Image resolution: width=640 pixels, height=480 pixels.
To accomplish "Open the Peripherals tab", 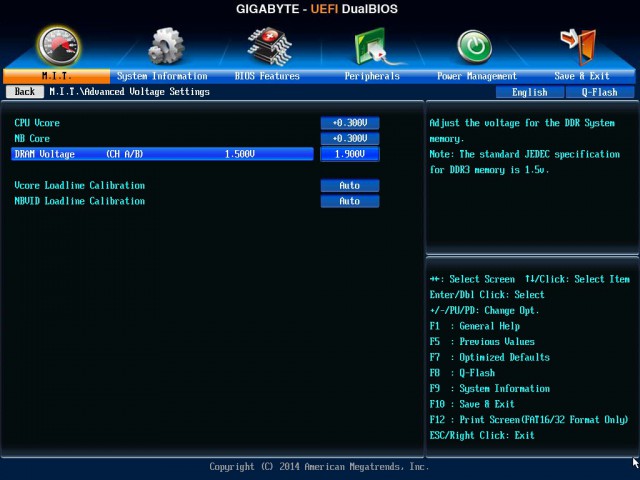I will (372, 76).
